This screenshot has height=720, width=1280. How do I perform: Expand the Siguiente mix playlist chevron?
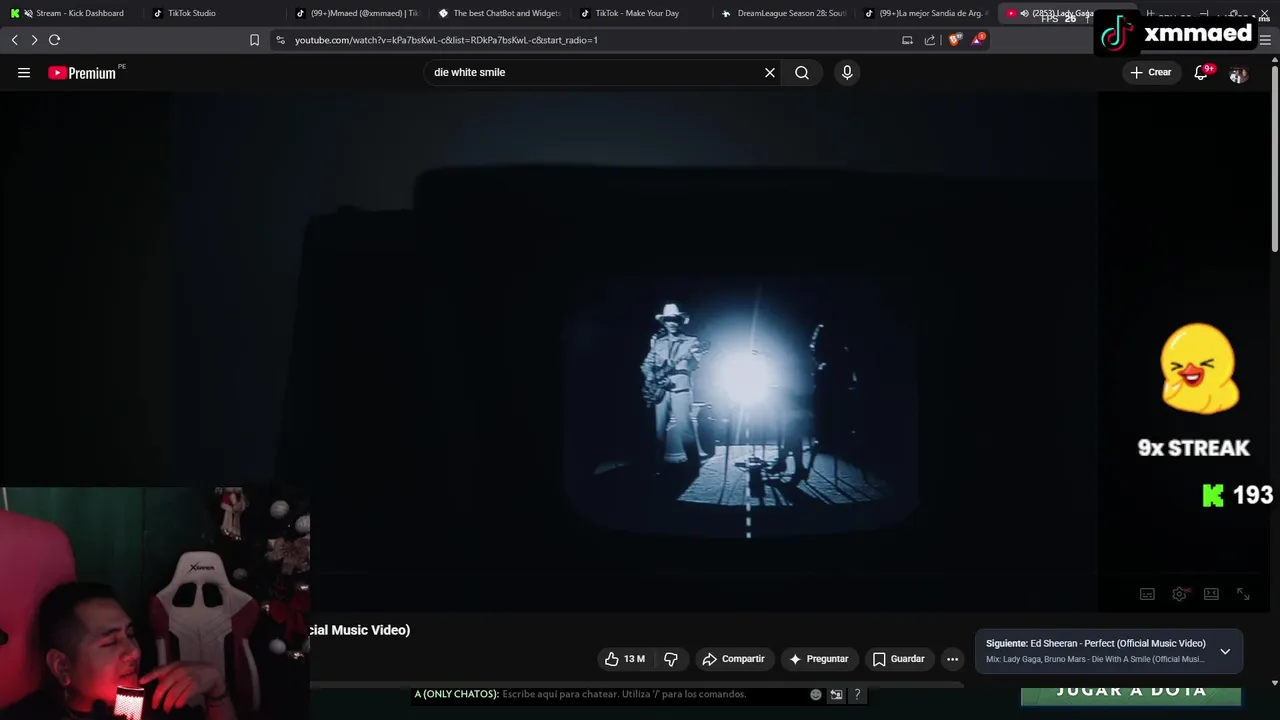[1225, 651]
